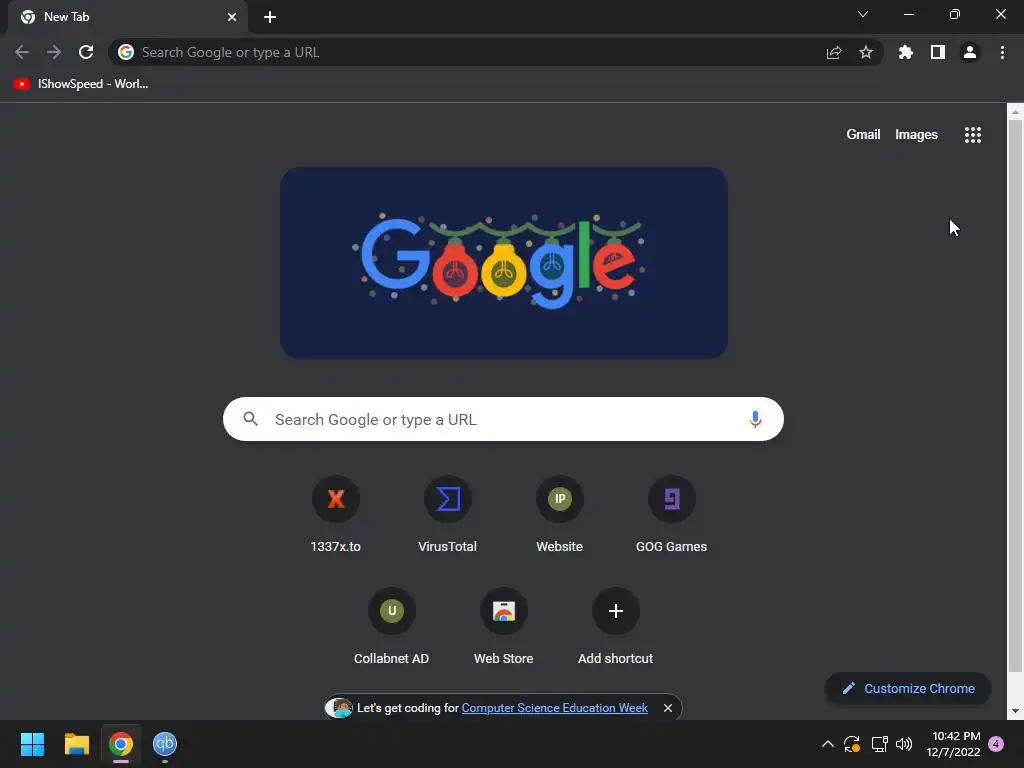Go back using the browser back arrow
Viewport: 1024px width, 768px height.
click(22, 52)
